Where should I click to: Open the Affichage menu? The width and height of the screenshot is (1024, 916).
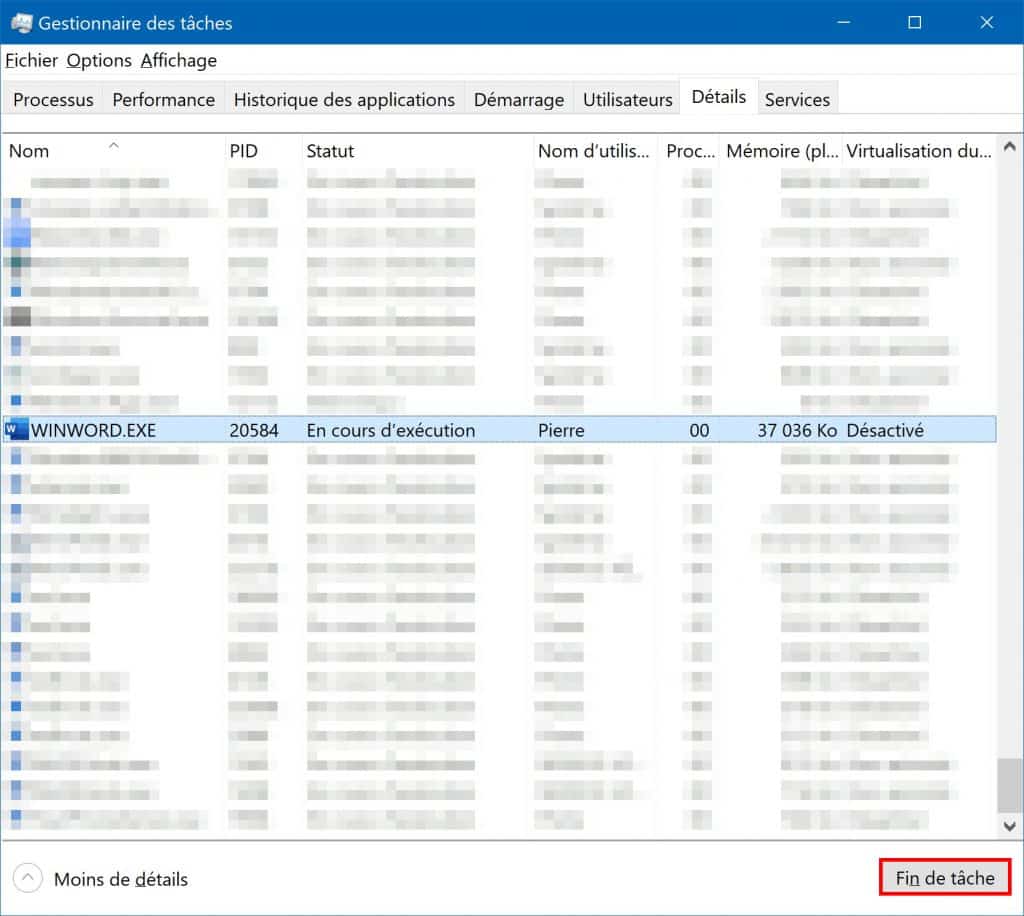click(178, 61)
